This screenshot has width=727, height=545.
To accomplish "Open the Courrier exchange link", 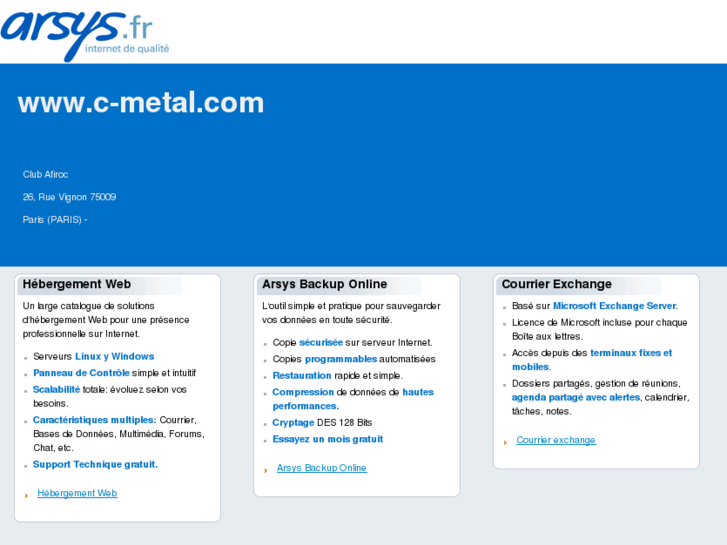I will (556, 440).
